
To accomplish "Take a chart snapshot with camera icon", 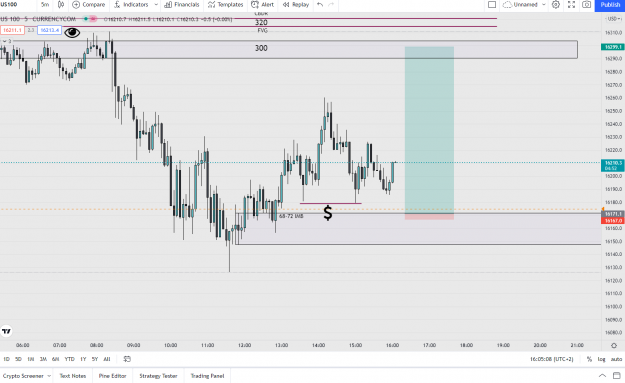I will click(x=586, y=5).
